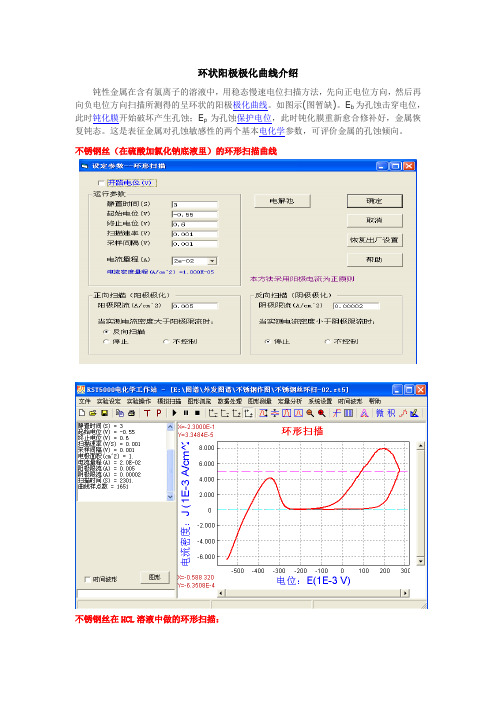Click the 阴极限流 input field
The height and width of the screenshot is (702, 496).
pyautogui.click(x=356, y=306)
